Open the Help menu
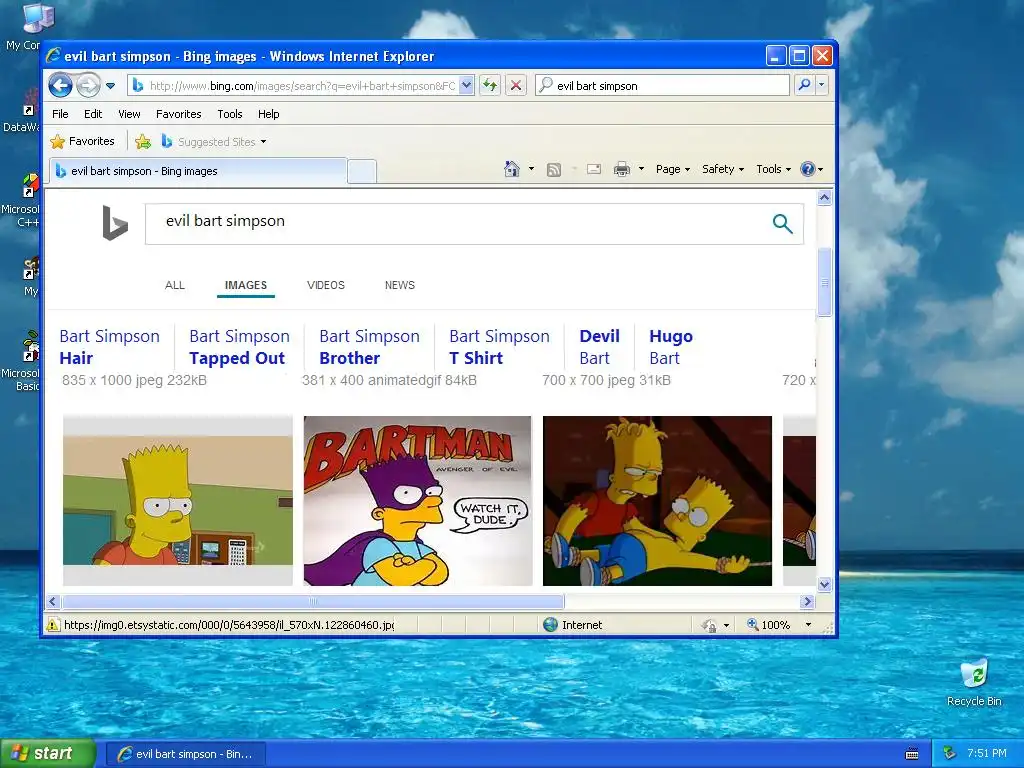Image resolution: width=1024 pixels, height=768 pixels. (x=268, y=114)
